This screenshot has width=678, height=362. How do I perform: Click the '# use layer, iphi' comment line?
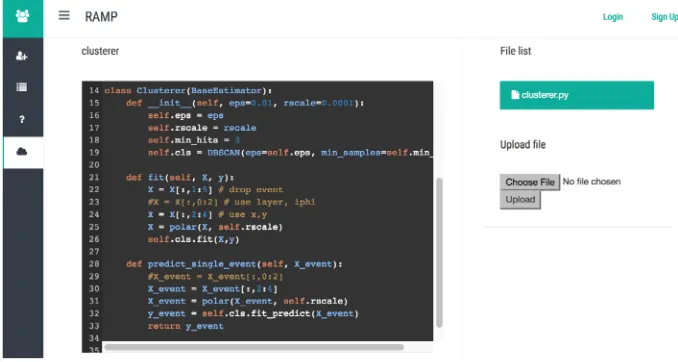click(231, 202)
